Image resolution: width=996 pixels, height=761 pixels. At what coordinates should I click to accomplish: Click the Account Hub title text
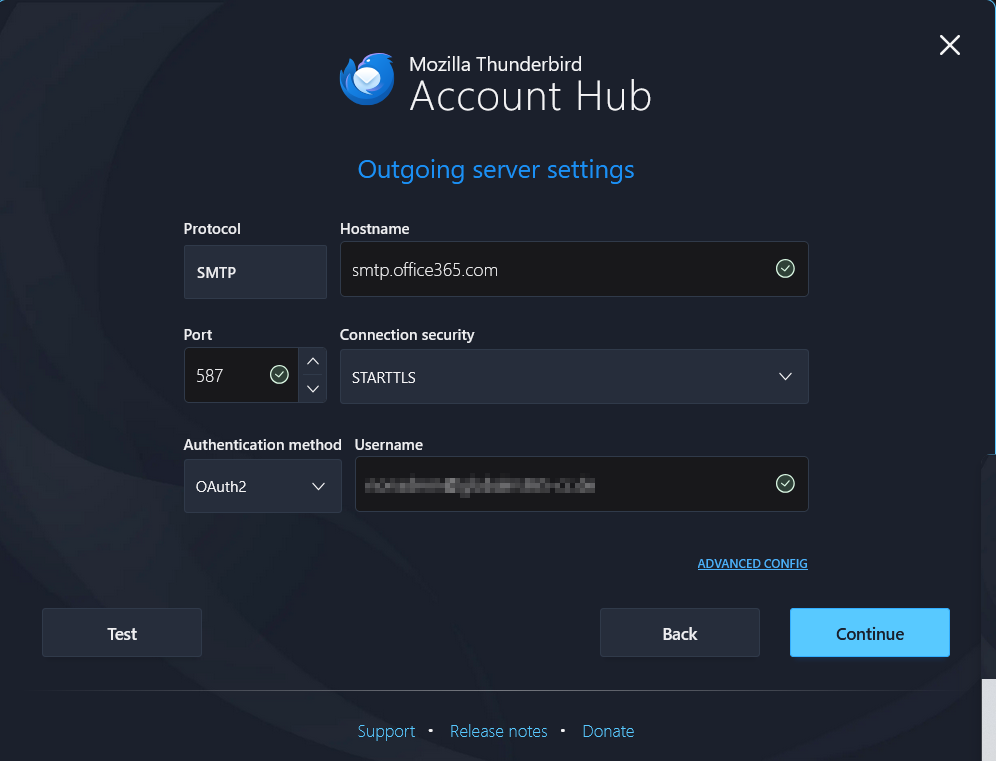pos(531,97)
